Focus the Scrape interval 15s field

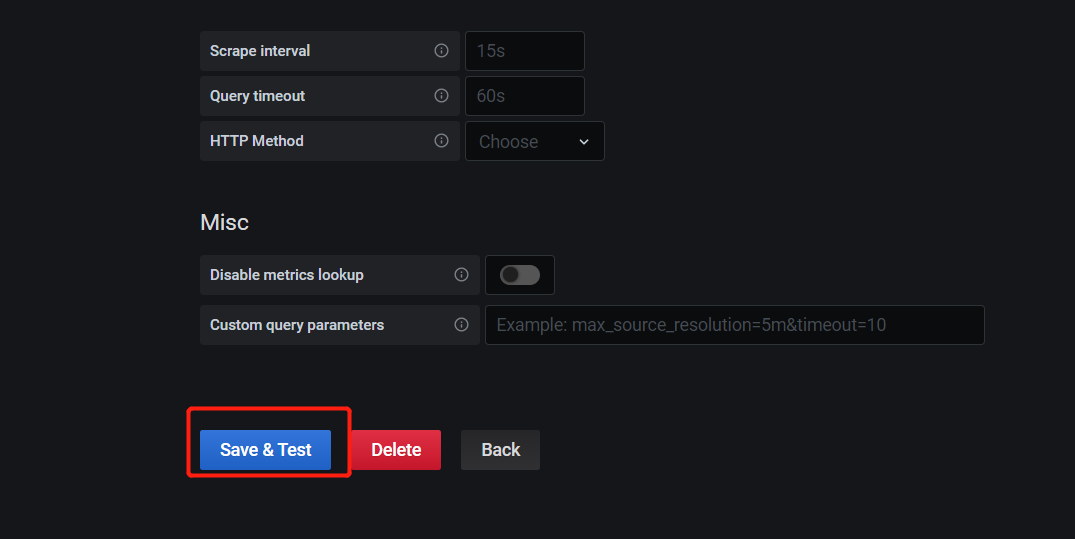point(525,51)
